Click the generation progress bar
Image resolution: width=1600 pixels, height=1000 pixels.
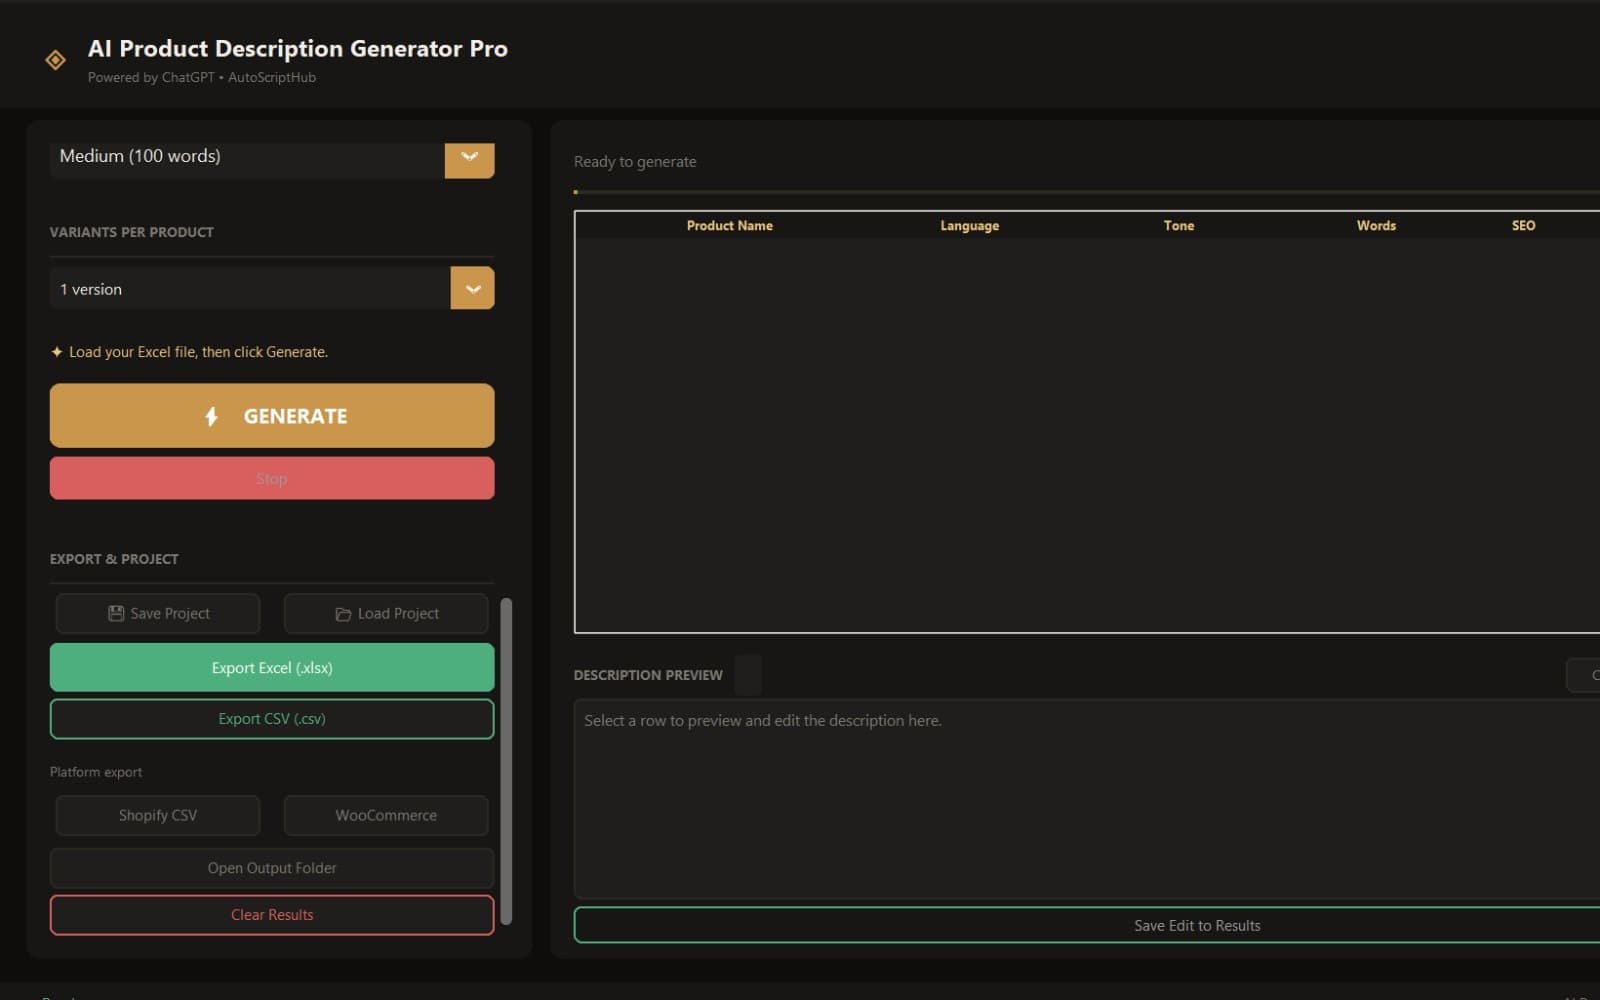(1087, 192)
